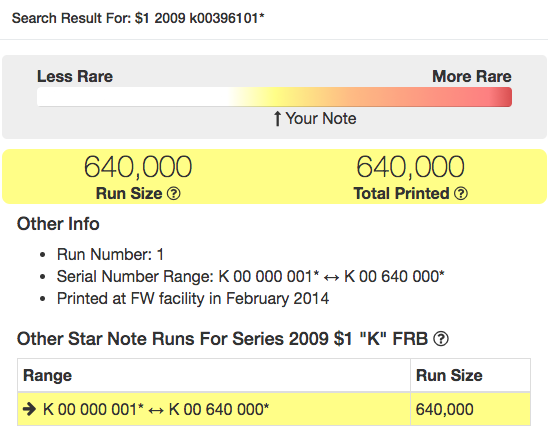This screenshot has height=437, width=548.
Task: Select the K 00 000 001* range row
Action: [x=274, y=409]
